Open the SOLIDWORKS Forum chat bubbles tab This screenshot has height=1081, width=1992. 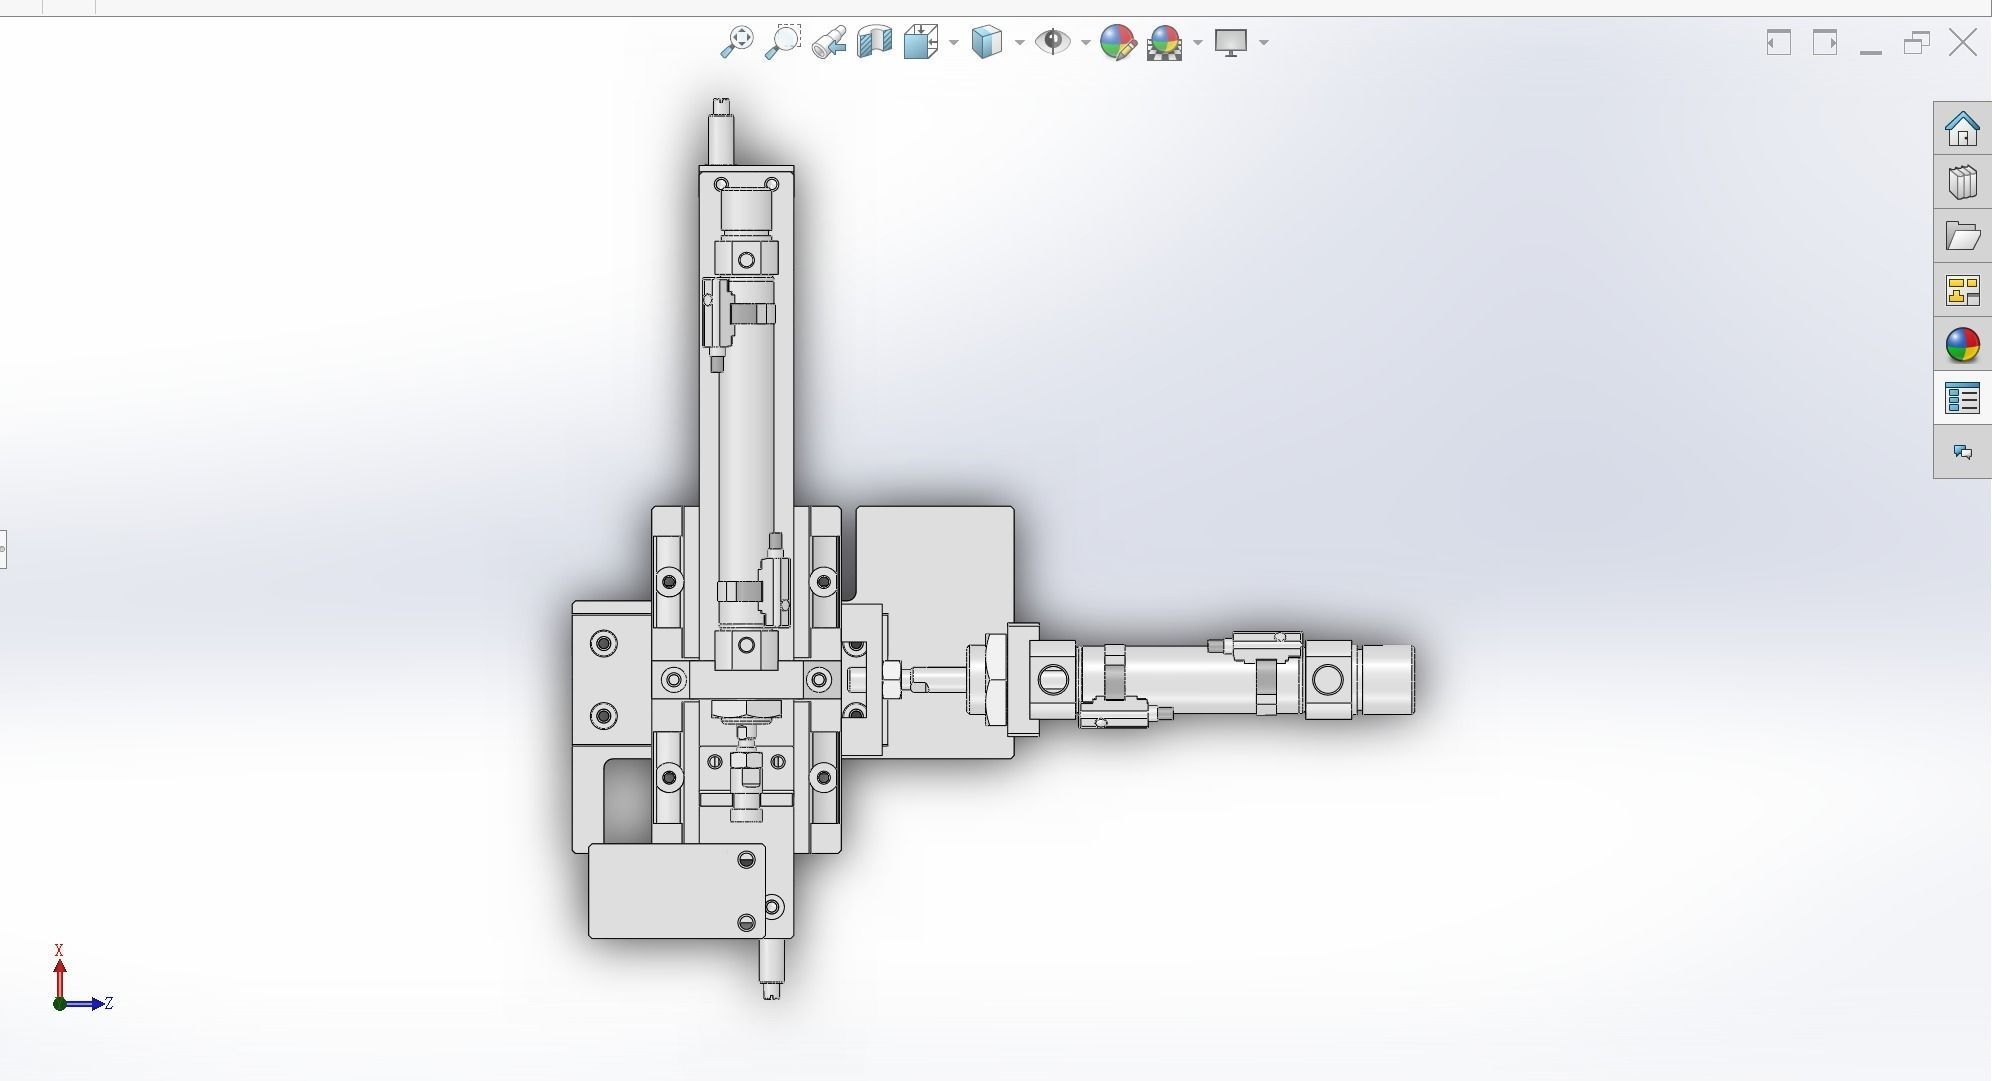click(x=1962, y=452)
